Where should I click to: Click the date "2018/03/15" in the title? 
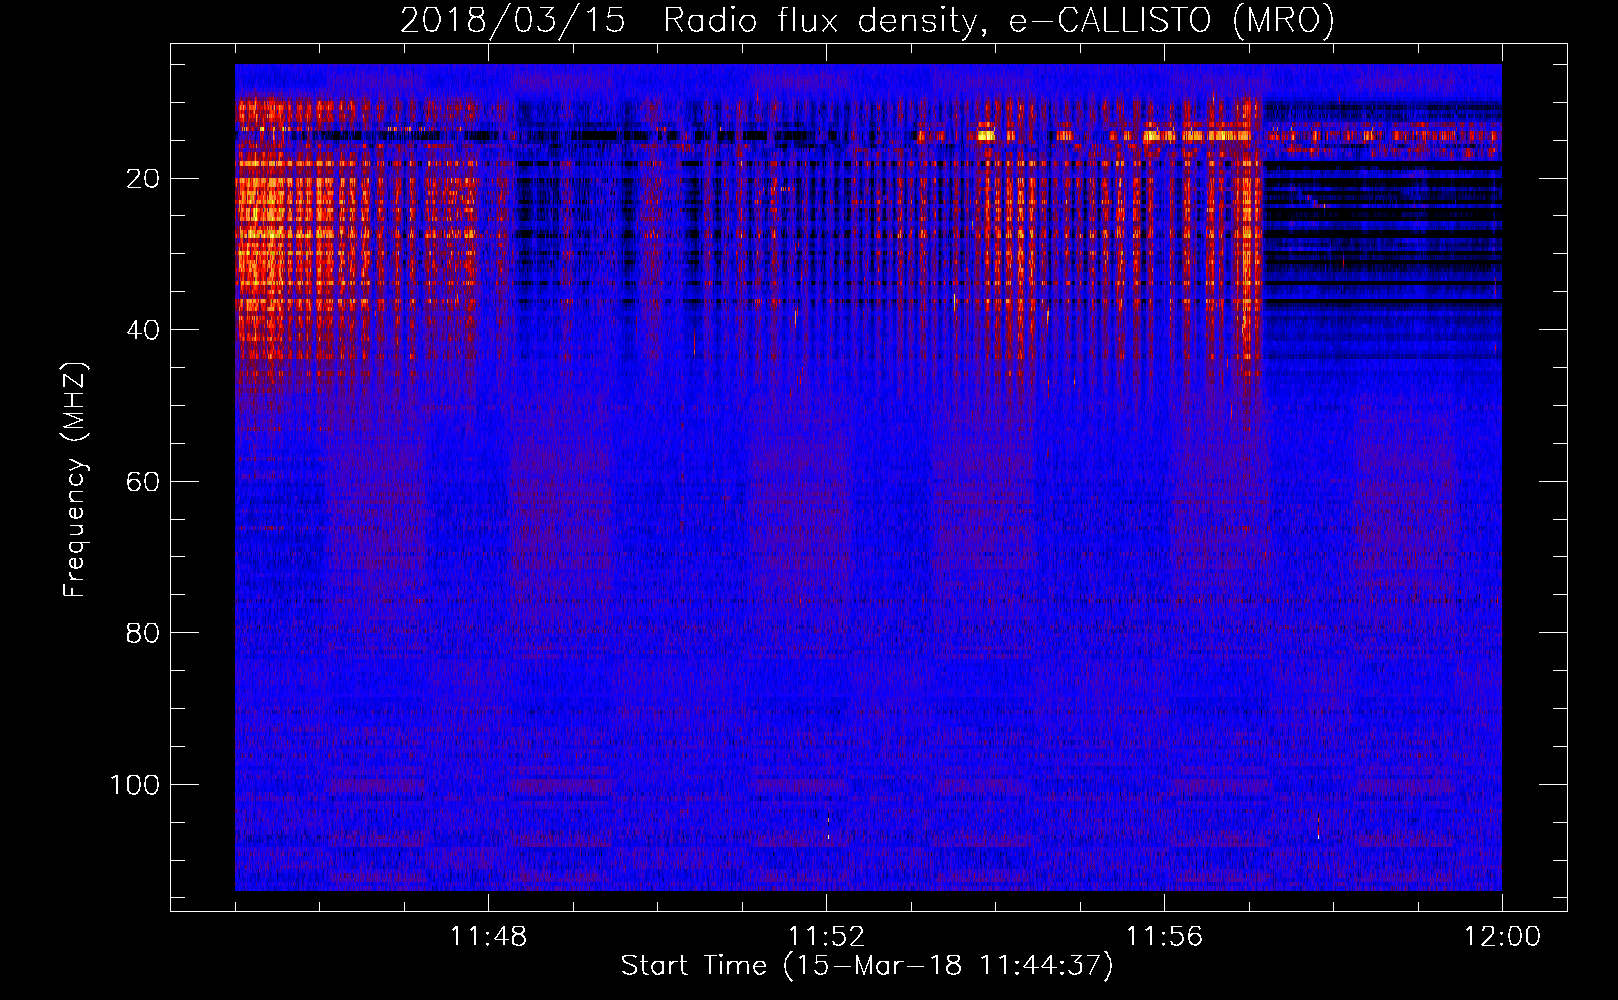513,21
